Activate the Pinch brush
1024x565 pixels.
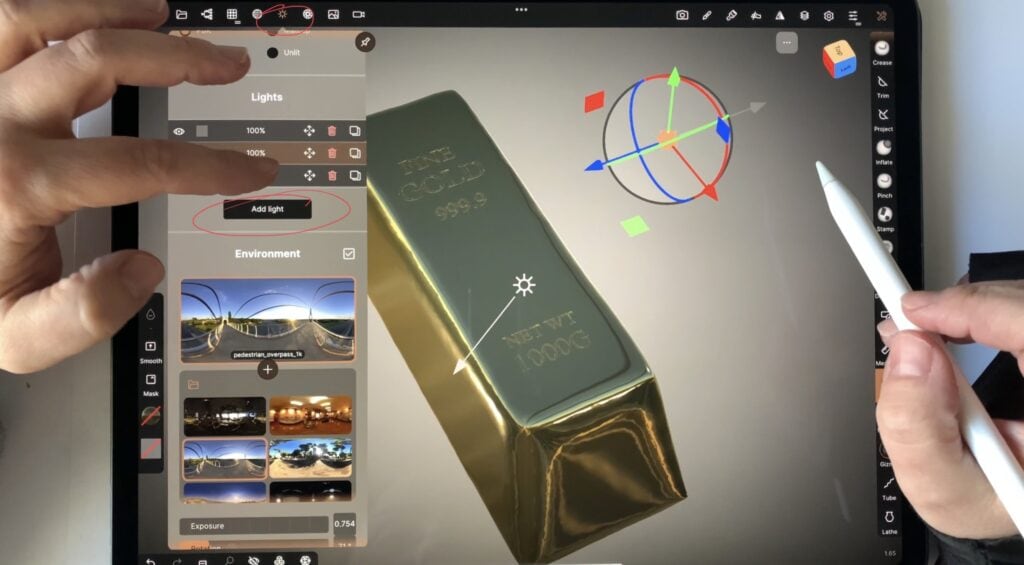(x=883, y=182)
